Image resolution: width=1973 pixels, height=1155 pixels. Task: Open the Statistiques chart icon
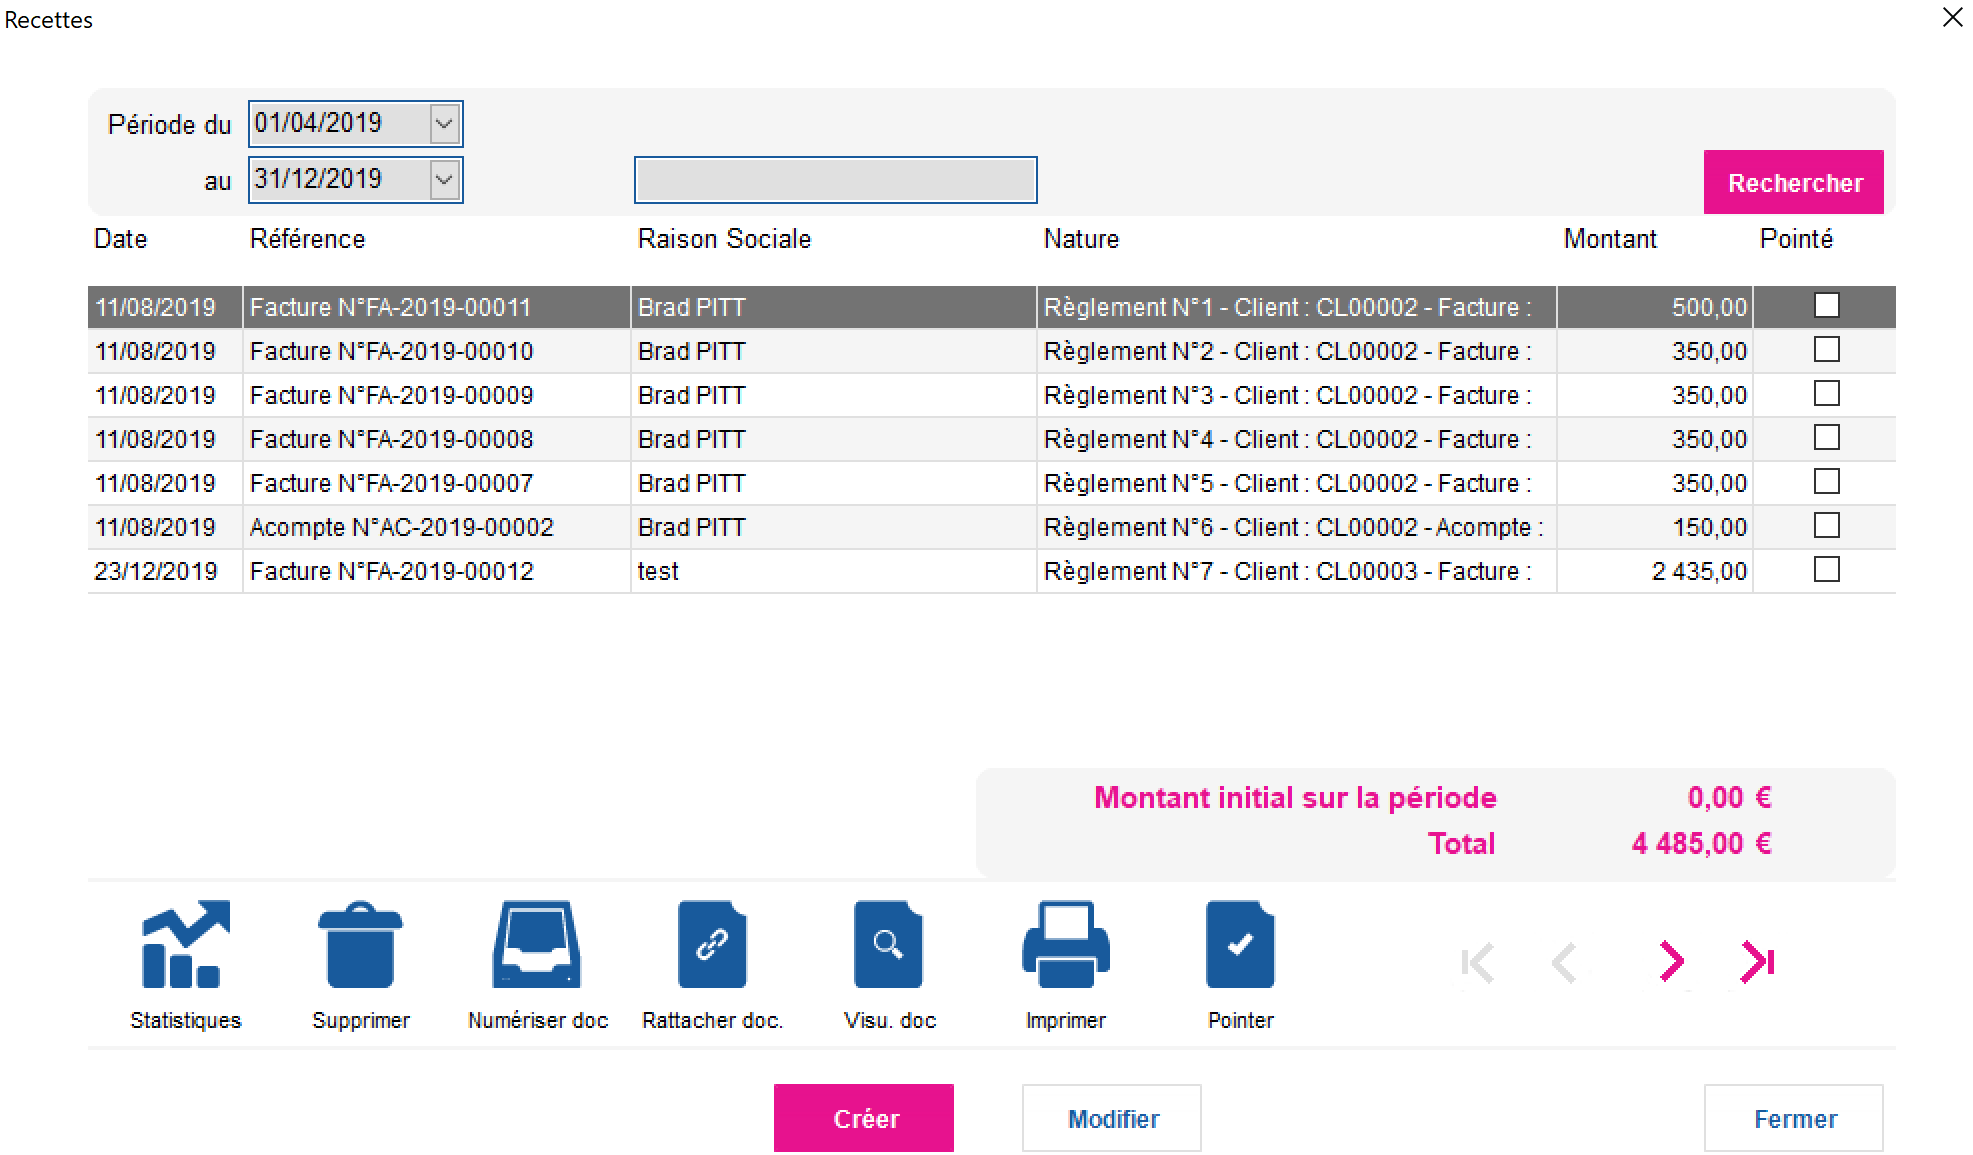[185, 945]
